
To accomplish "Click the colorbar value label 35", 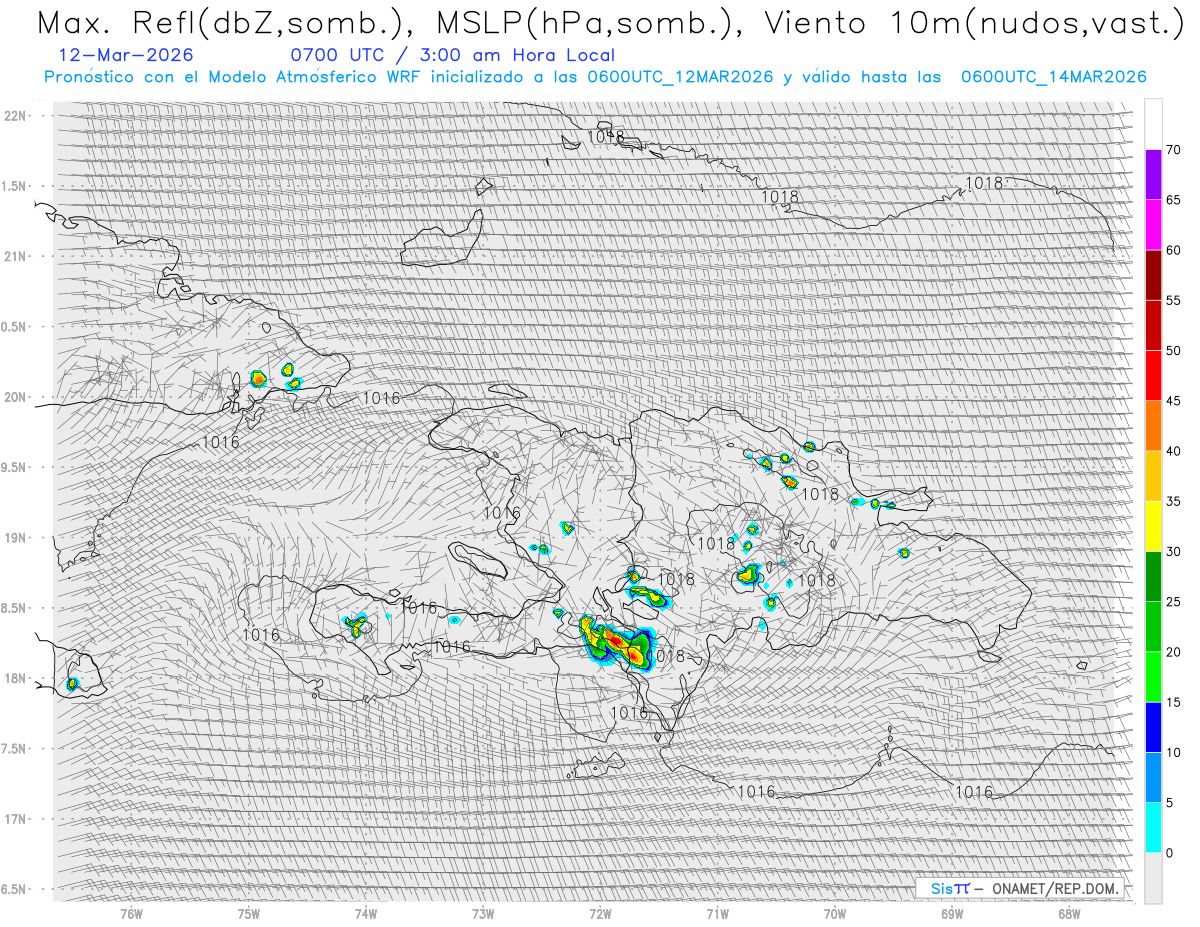I will point(1173,501).
